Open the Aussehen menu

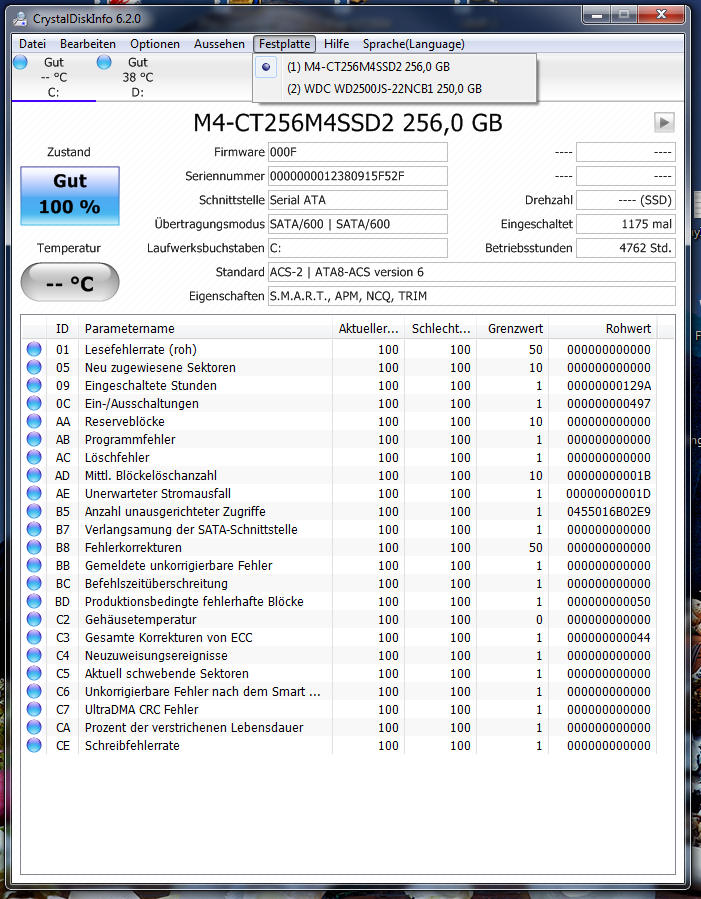click(220, 44)
